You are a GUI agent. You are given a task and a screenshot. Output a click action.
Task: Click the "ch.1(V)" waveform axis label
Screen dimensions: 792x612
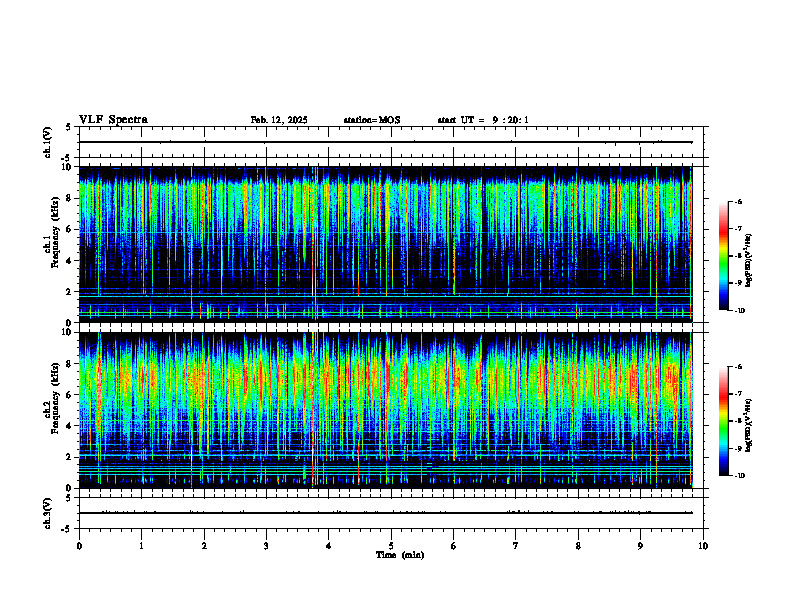click(47, 142)
